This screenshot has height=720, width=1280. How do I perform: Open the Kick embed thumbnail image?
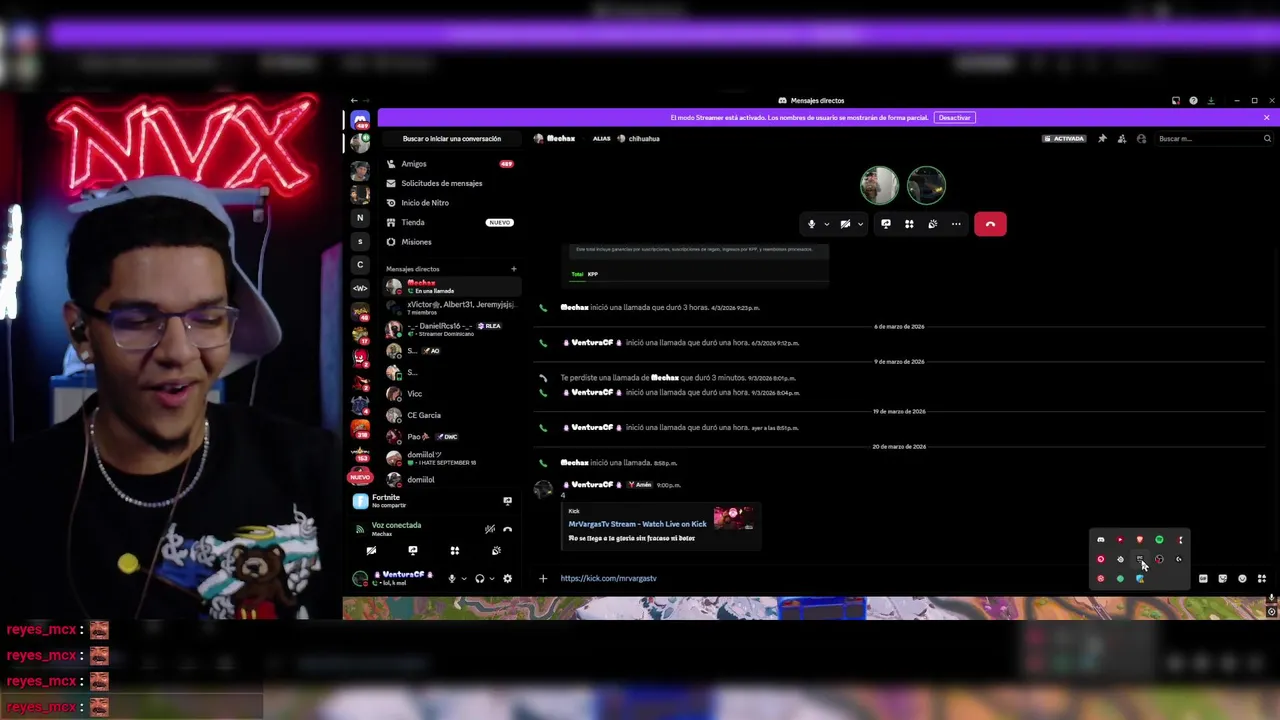[x=733, y=518]
